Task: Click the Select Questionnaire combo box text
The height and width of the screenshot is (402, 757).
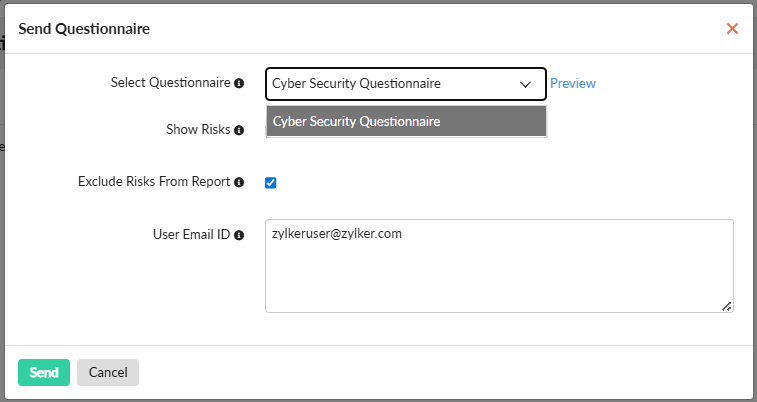Action: click(x=356, y=84)
